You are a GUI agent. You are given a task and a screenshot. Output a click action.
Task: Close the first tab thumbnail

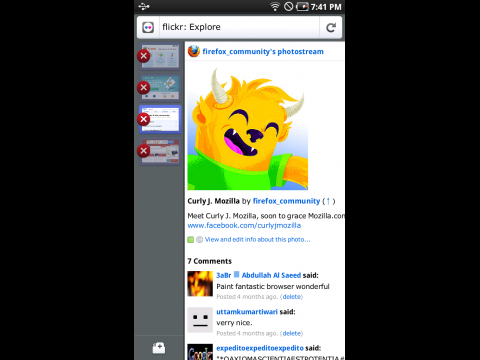tap(144, 56)
